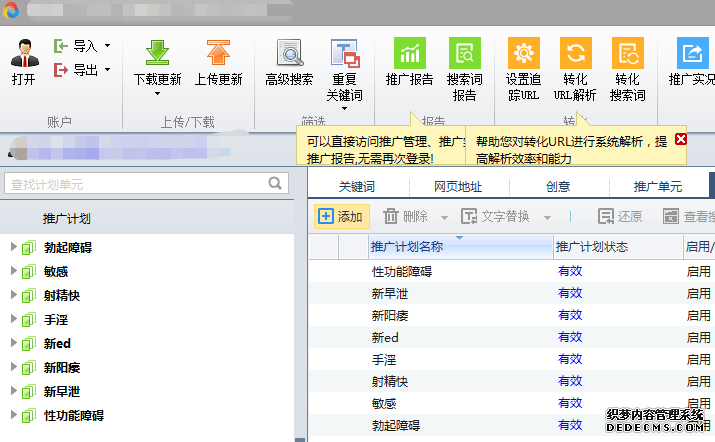
Task: Switch to the 关键词 tab
Action: [x=356, y=186]
